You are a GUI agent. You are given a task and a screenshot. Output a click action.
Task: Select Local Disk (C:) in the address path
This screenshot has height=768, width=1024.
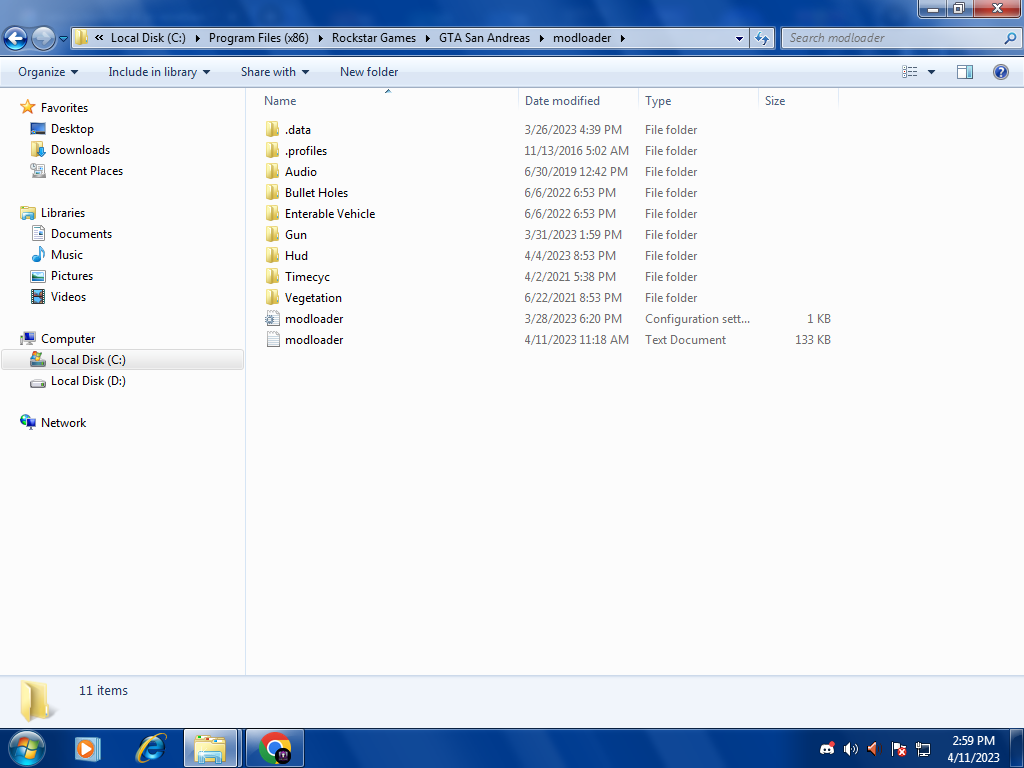(148, 38)
